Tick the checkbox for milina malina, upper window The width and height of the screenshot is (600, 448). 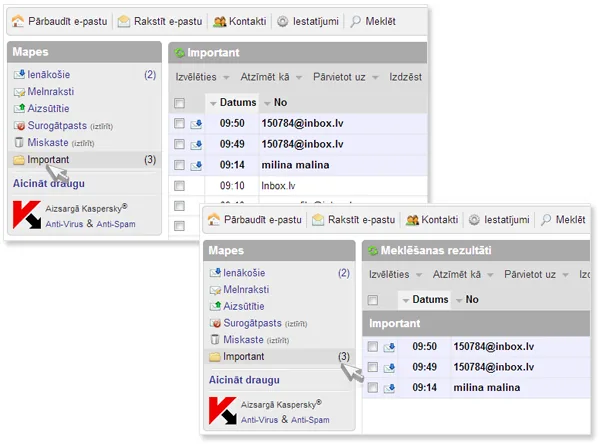click(179, 165)
